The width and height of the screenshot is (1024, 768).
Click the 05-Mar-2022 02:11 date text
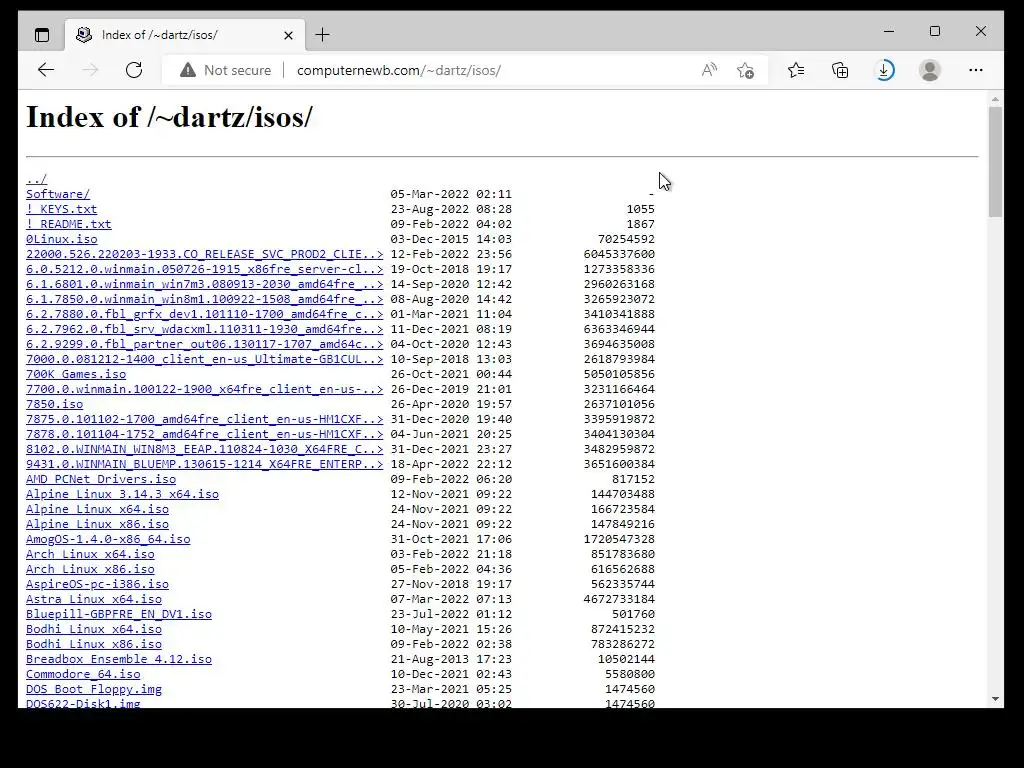(x=451, y=194)
